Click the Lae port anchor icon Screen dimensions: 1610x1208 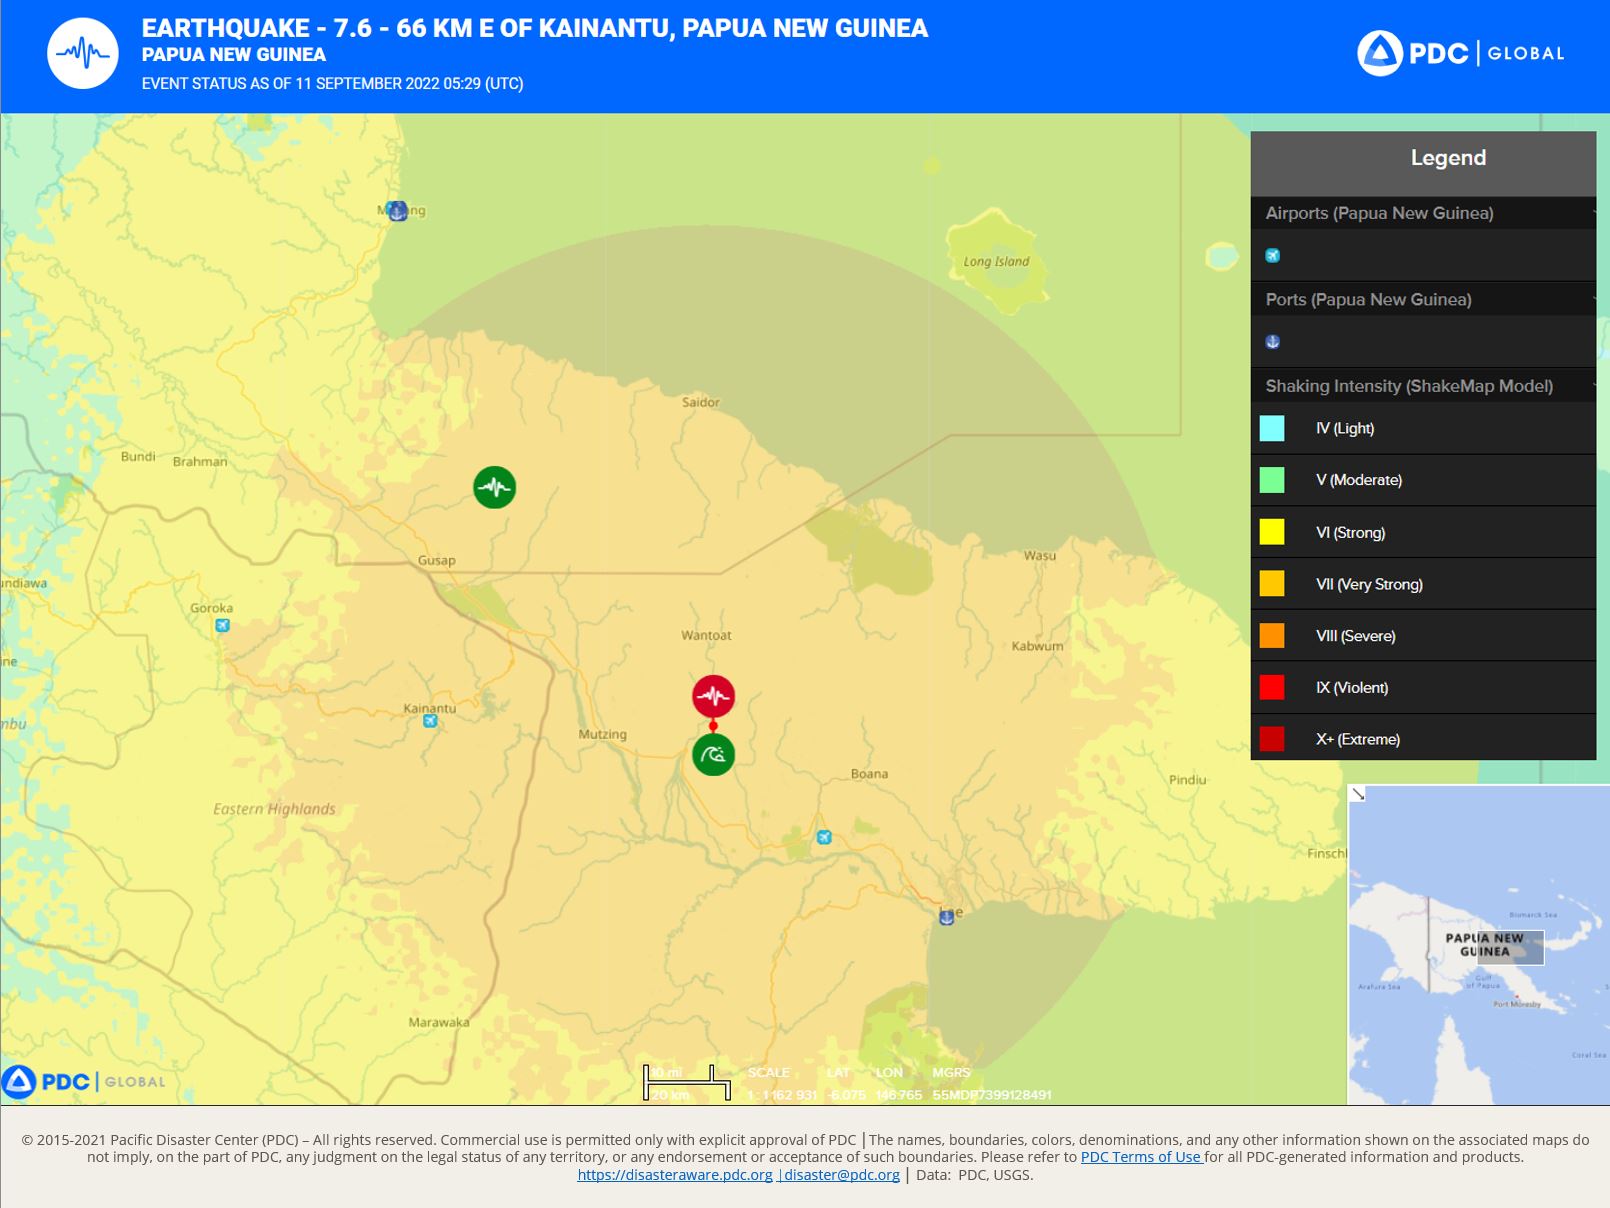click(x=946, y=916)
